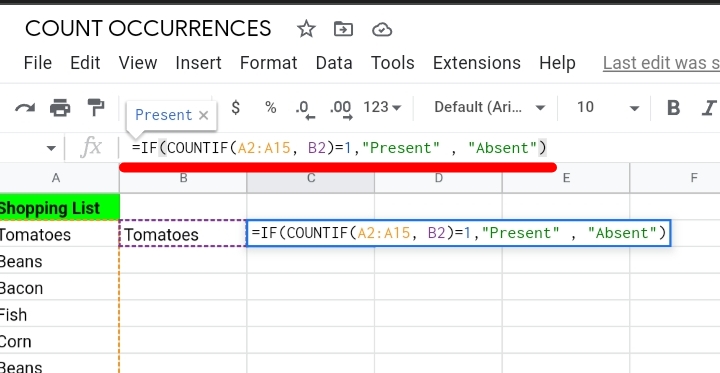This screenshot has height=373, width=720.
Task: Select Tomatoes cell in column A
Action: coord(59,234)
